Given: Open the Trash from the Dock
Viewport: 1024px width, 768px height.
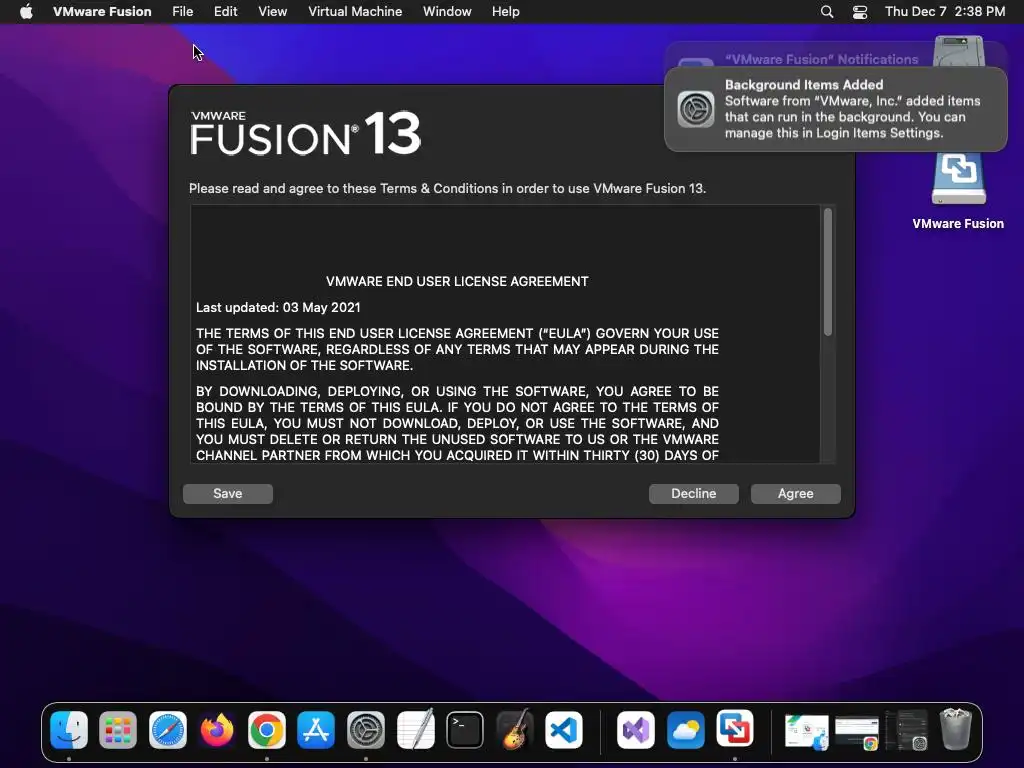Looking at the screenshot, I should tap(956, 729).
